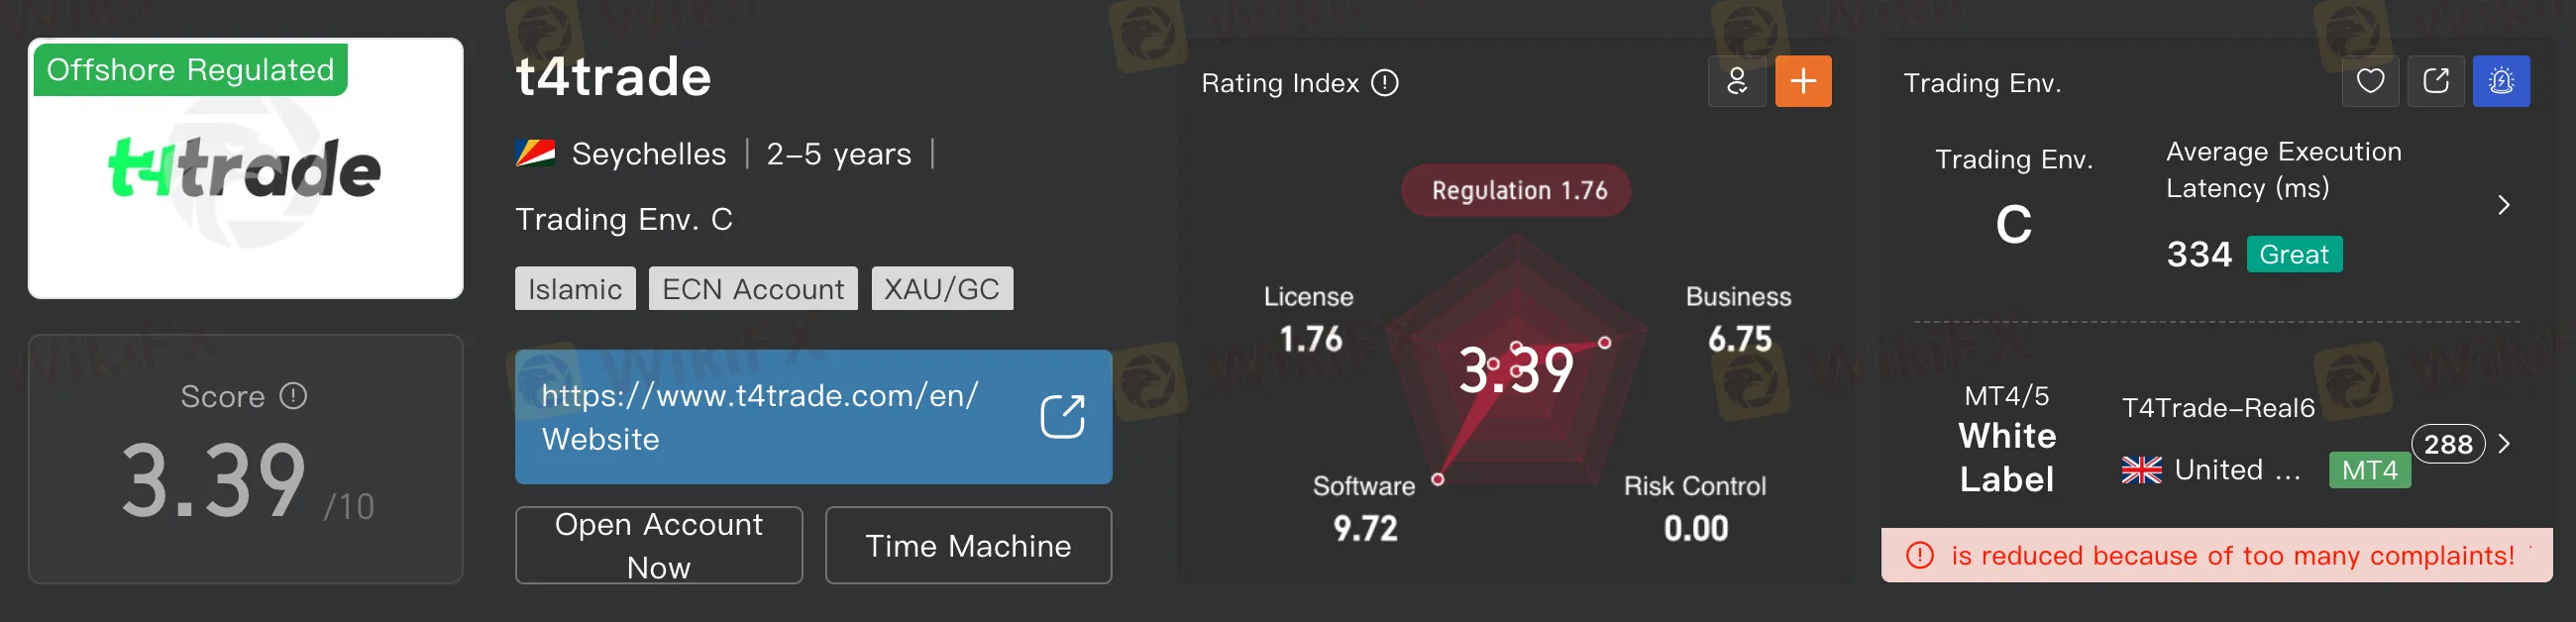
Task: Expand the Average Execution Latency details arrow
Action: click(2503, 205)
